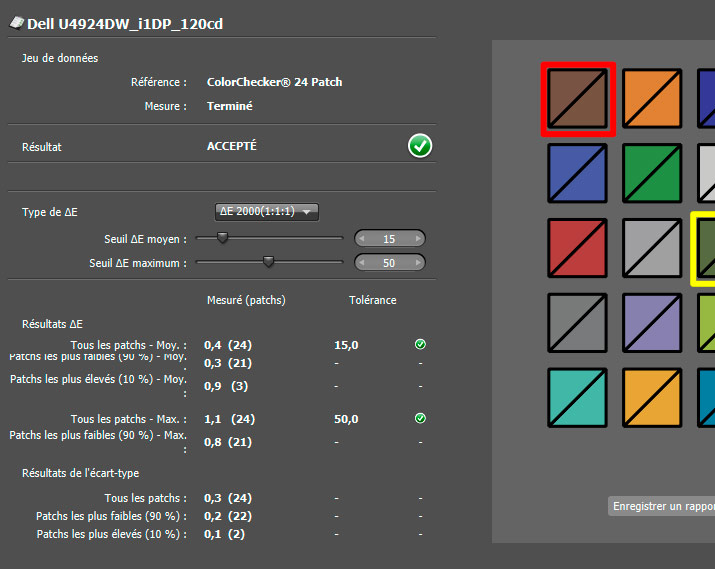Image resolution: width=715 pixels, height=569 pixels.
Task: Open the ΔE 2000(1:1:1) type dropdown
Action: coord(267,212)
